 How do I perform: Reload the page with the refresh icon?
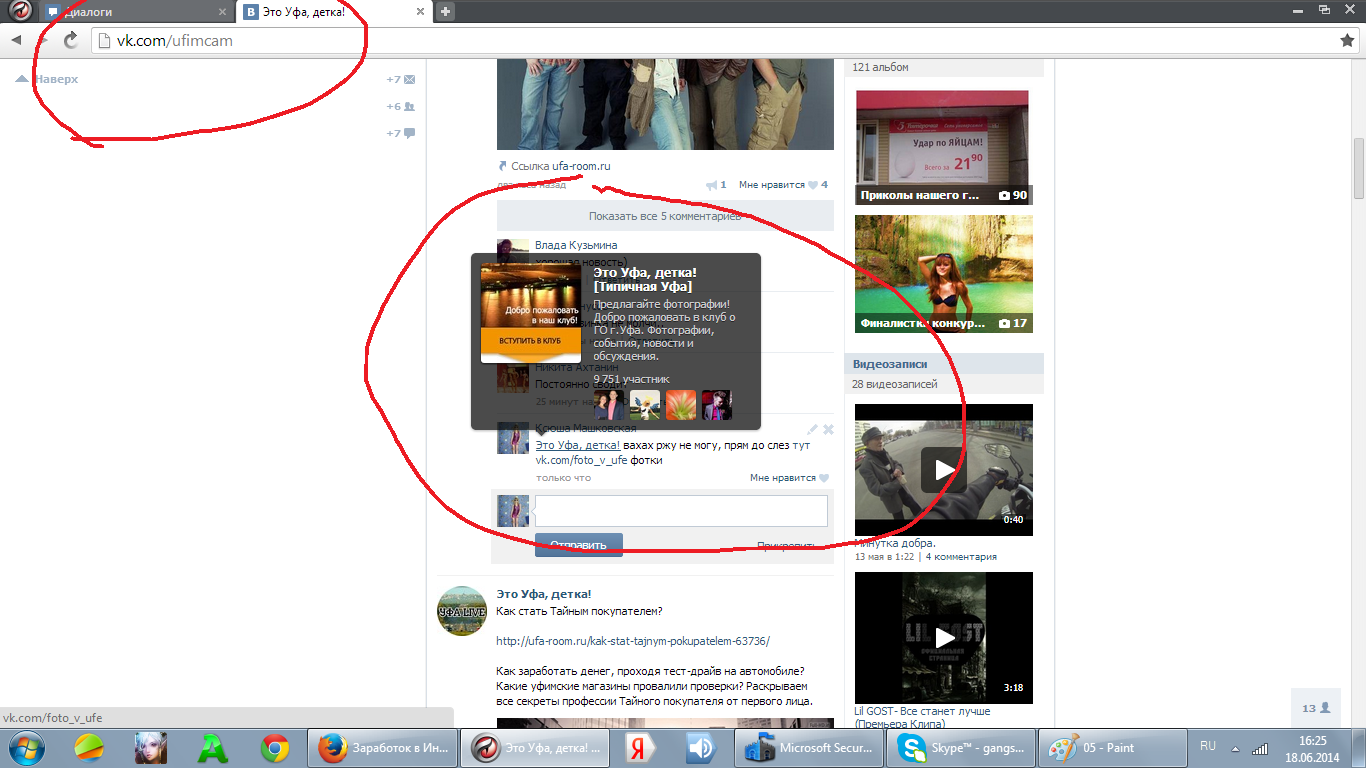[70, 40]
